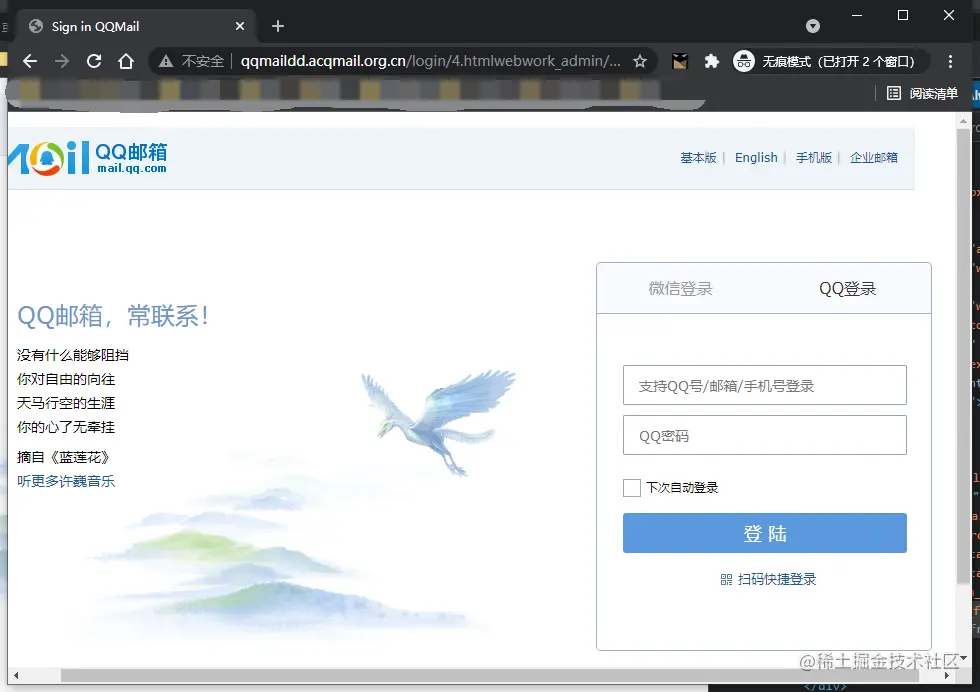
Task: Click the vertical scrollbar thumb
Action: (963, 356)
